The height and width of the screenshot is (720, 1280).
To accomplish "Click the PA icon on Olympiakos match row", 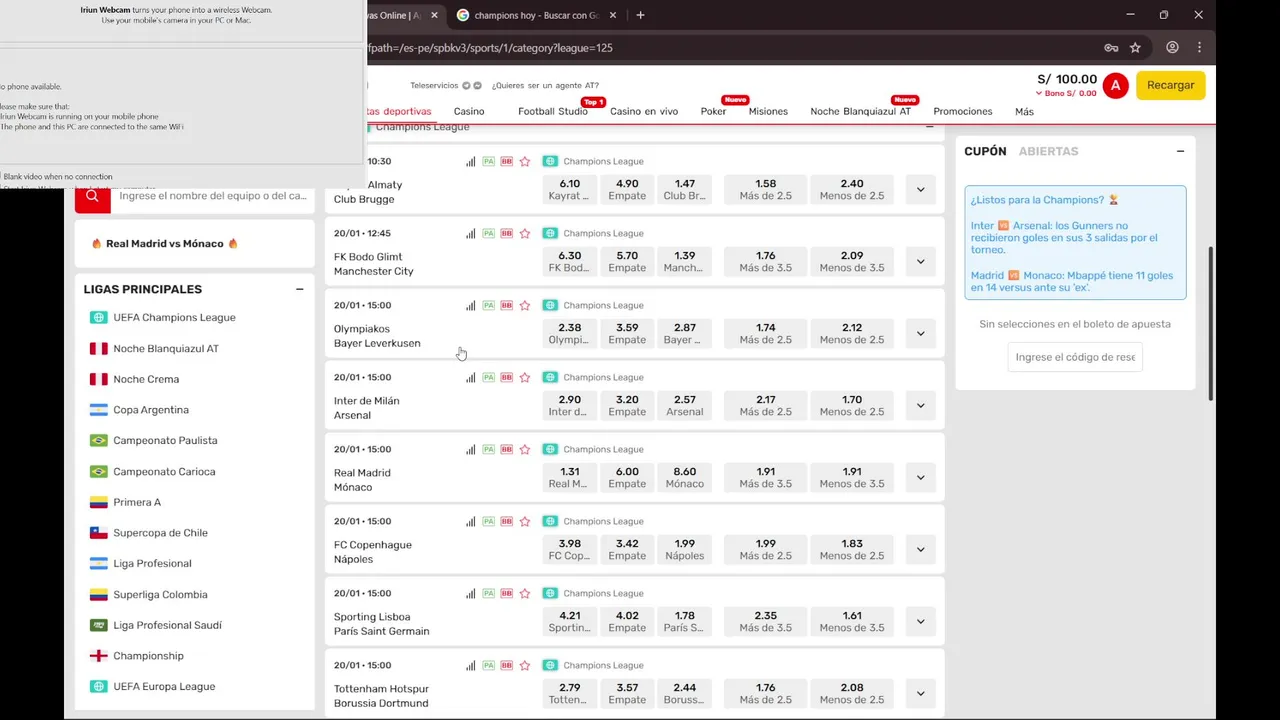I will tap(489, 306).
